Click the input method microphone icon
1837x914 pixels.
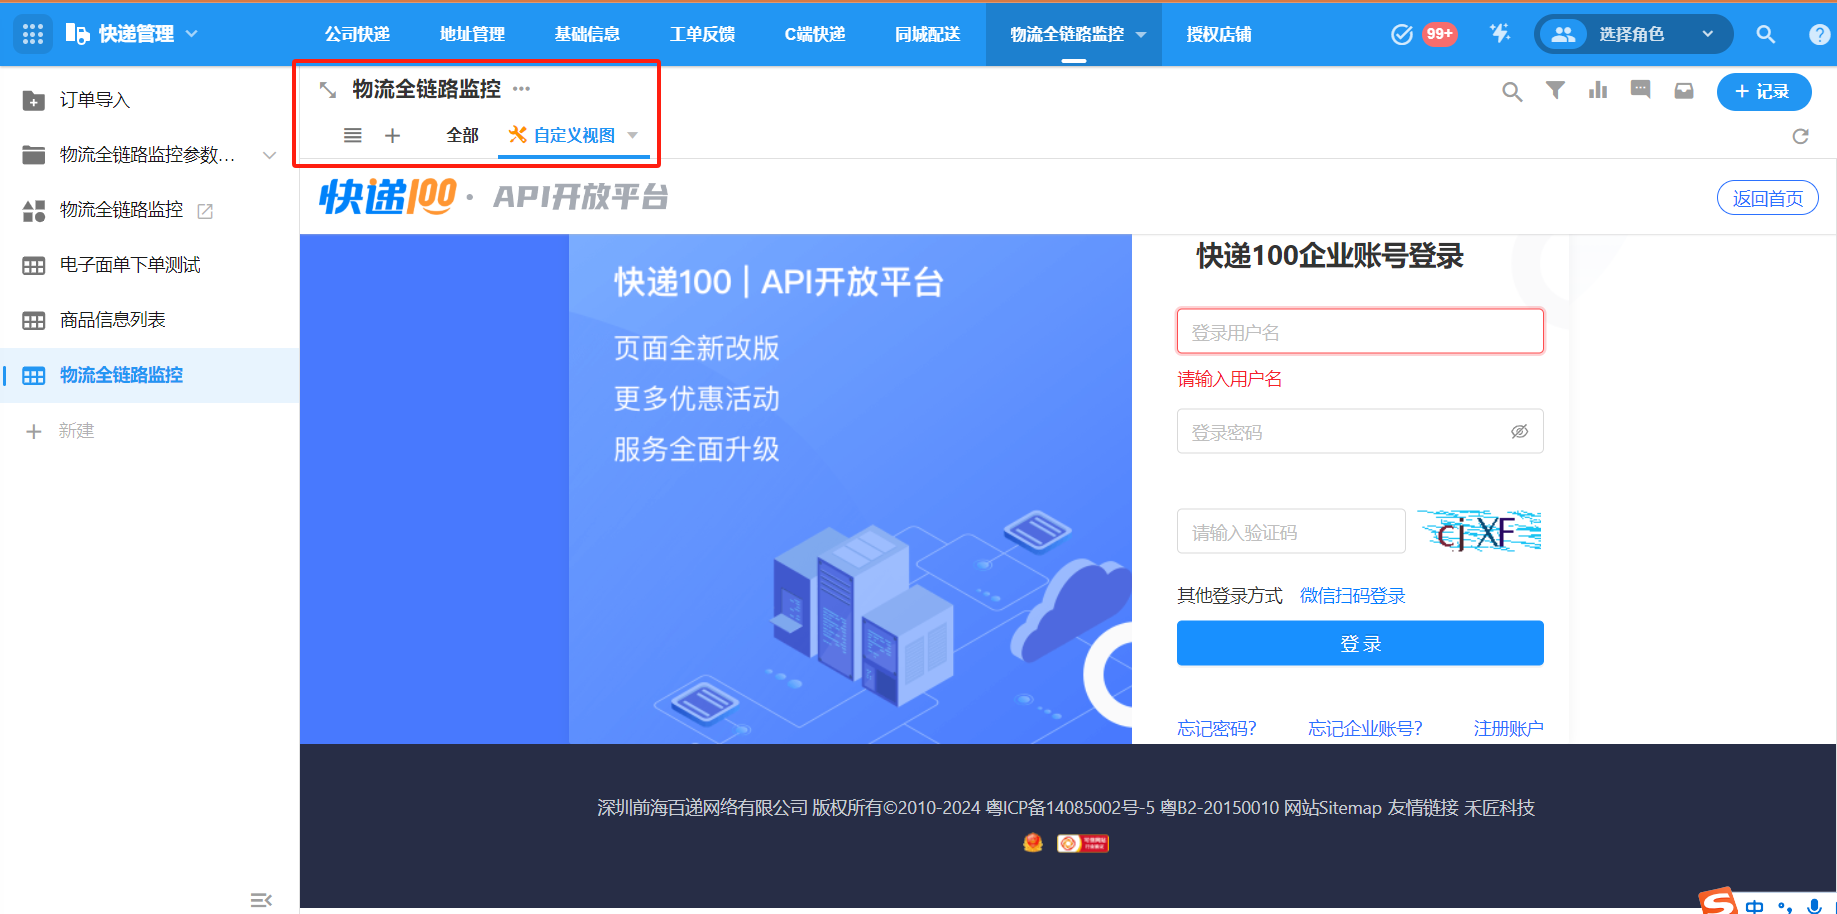(1814, 907)
